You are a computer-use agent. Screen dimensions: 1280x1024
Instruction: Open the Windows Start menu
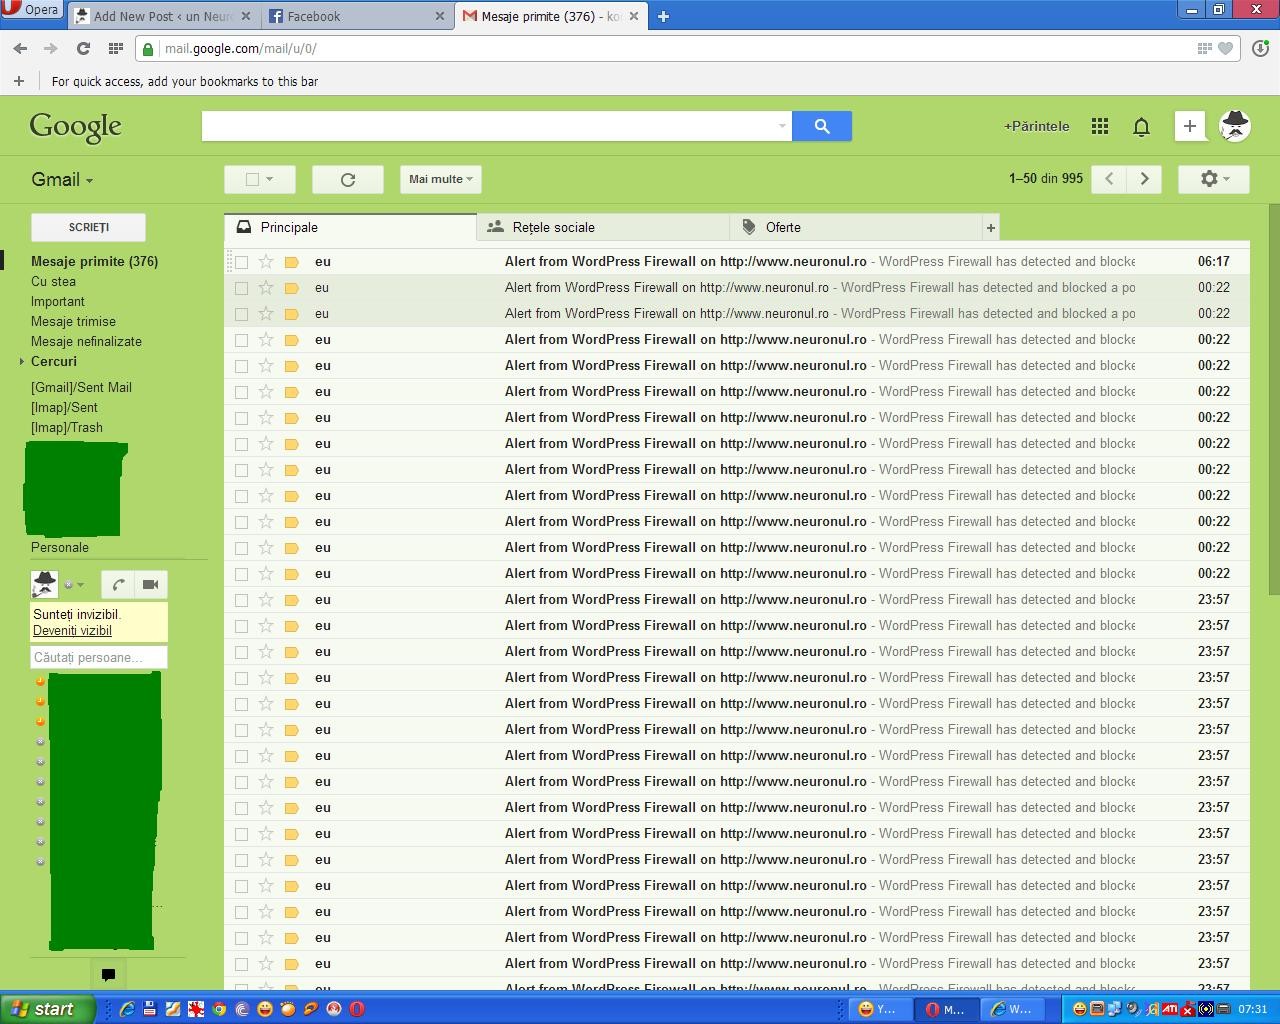(48, 1009)
